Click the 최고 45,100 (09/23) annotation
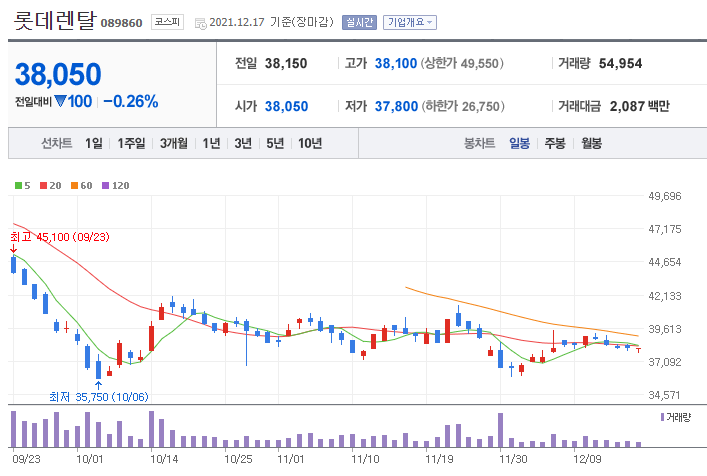The image size is (707, 476). tap(60, 237)
